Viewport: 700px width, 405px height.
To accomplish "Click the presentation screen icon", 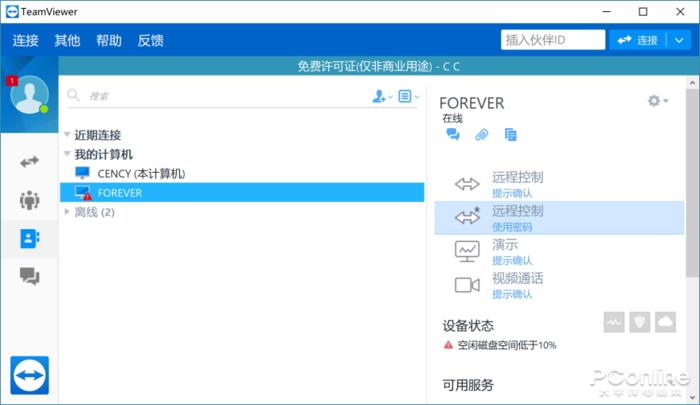I will (x=467, y=251).
